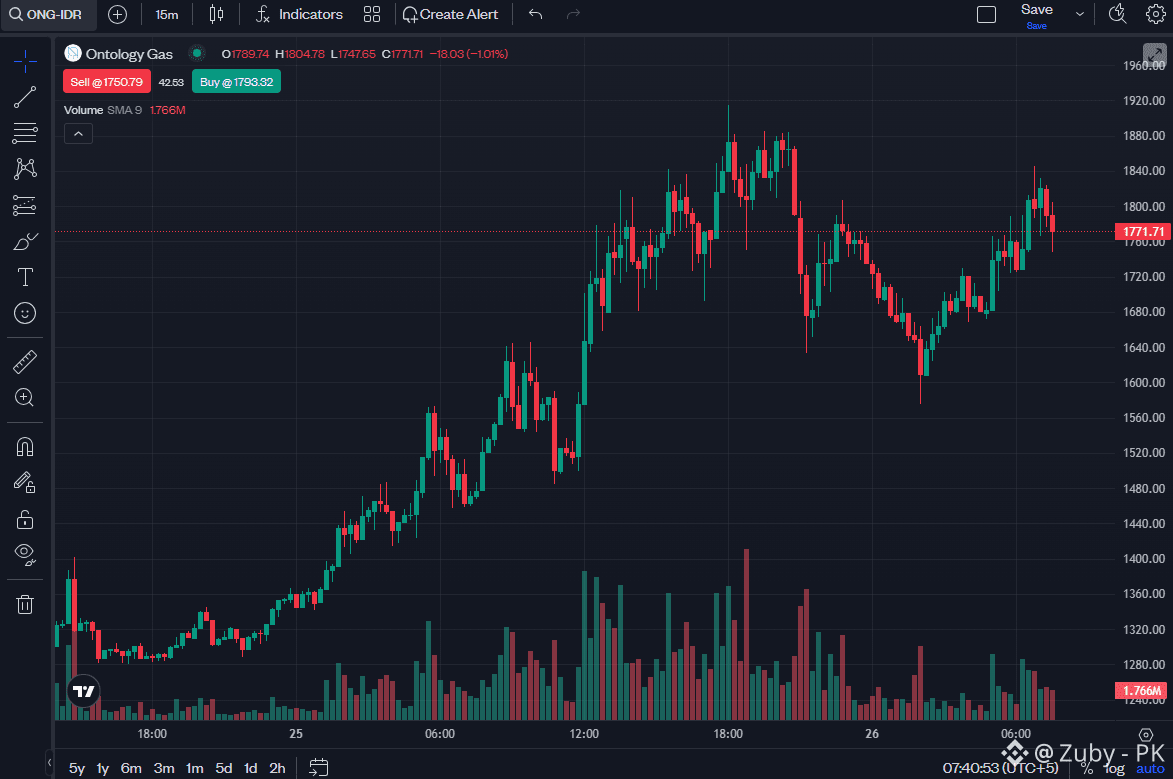Select the 3m date range

[x=164, y=768]
